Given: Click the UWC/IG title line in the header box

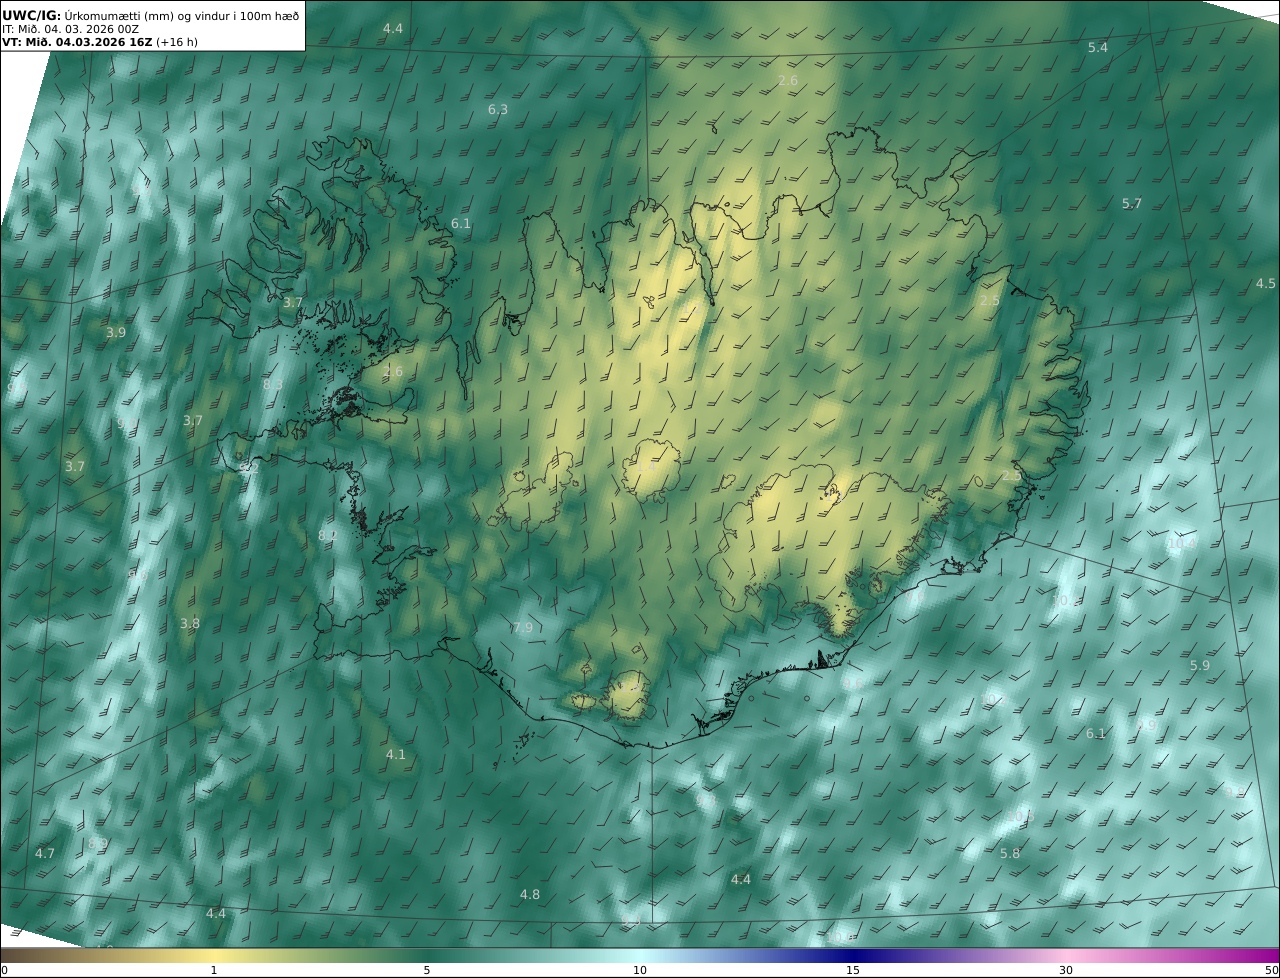Looking at the screenshot, I should click(x=149, y=16).
